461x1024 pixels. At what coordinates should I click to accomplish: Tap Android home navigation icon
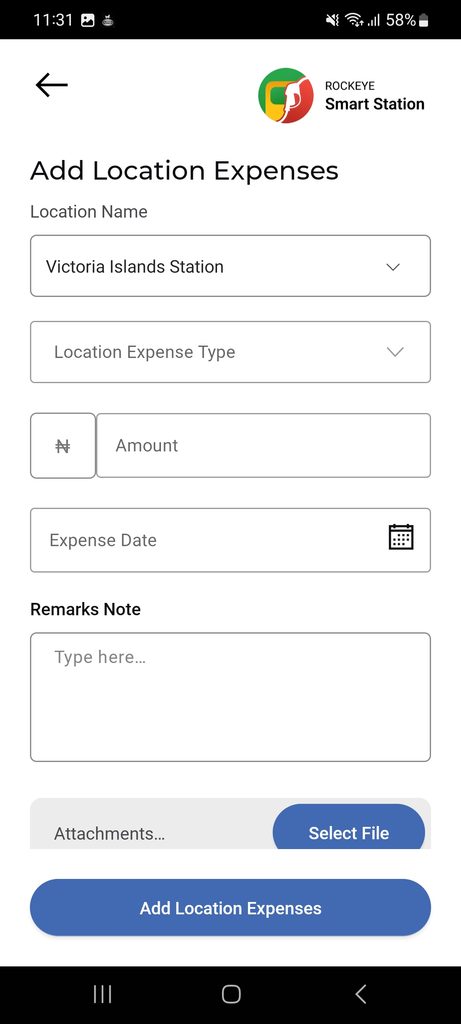[231, 994]
